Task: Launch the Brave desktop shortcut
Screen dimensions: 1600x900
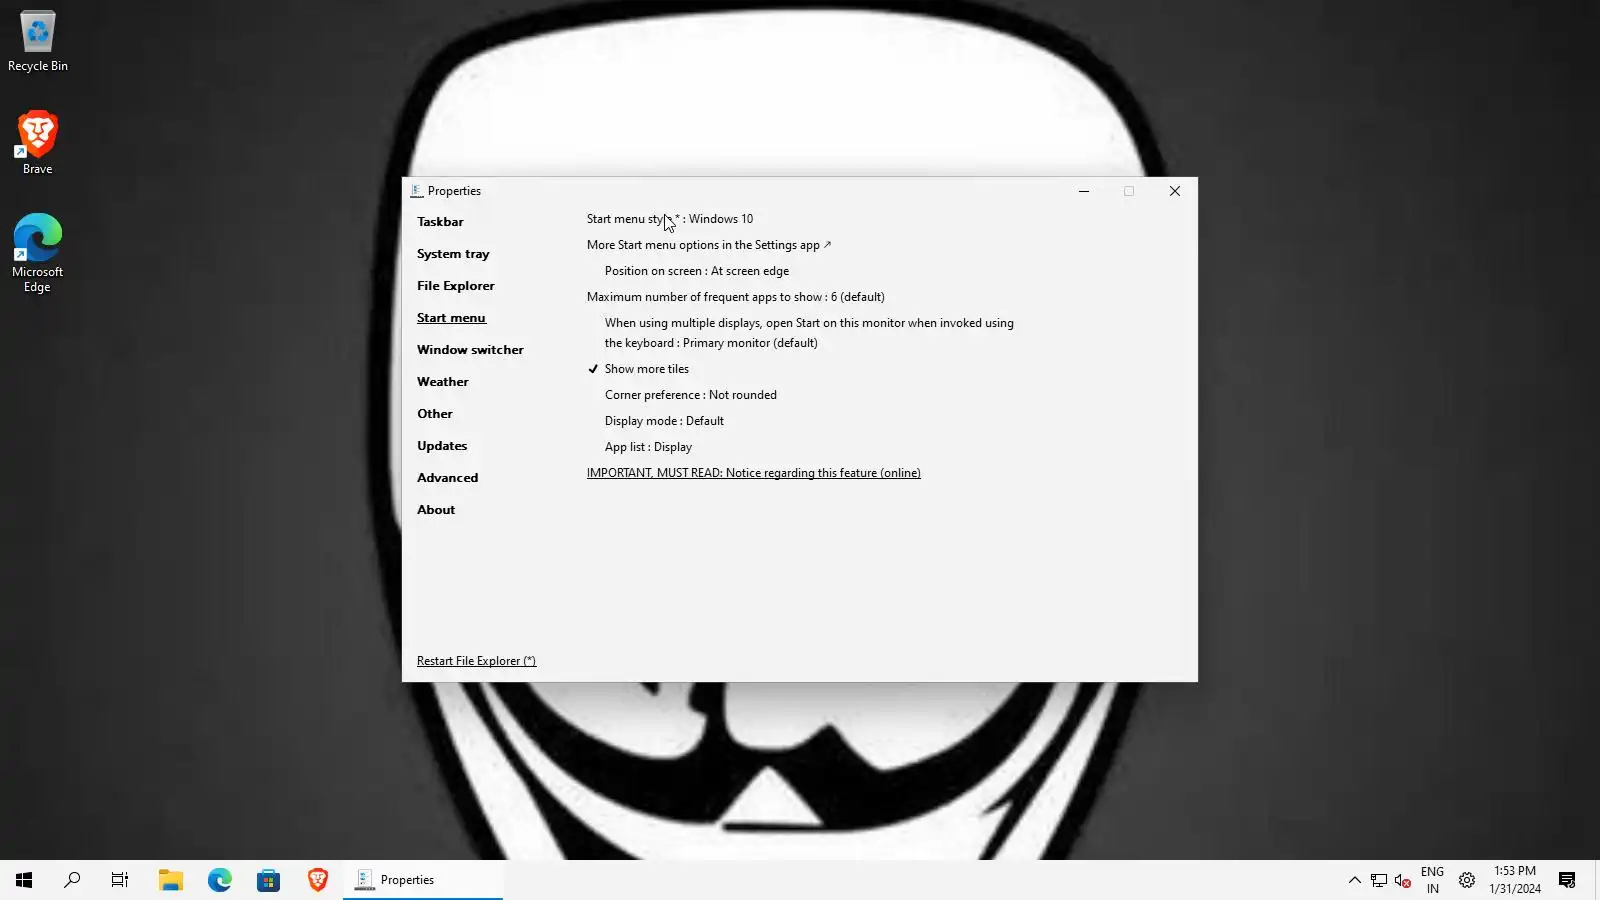Action: [38, 142]
